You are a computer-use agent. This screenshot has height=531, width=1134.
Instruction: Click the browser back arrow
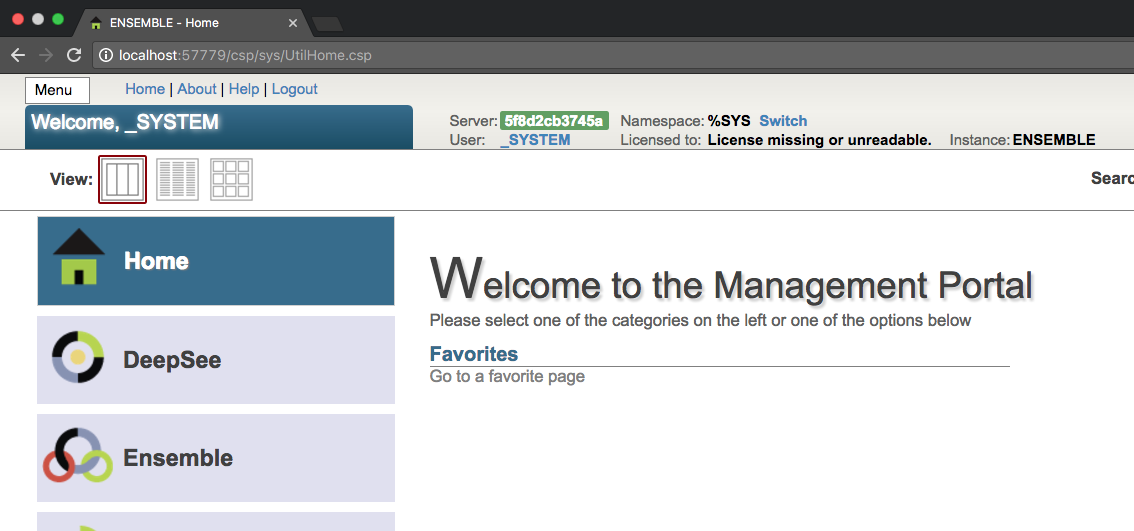click(x=18, y=55)
